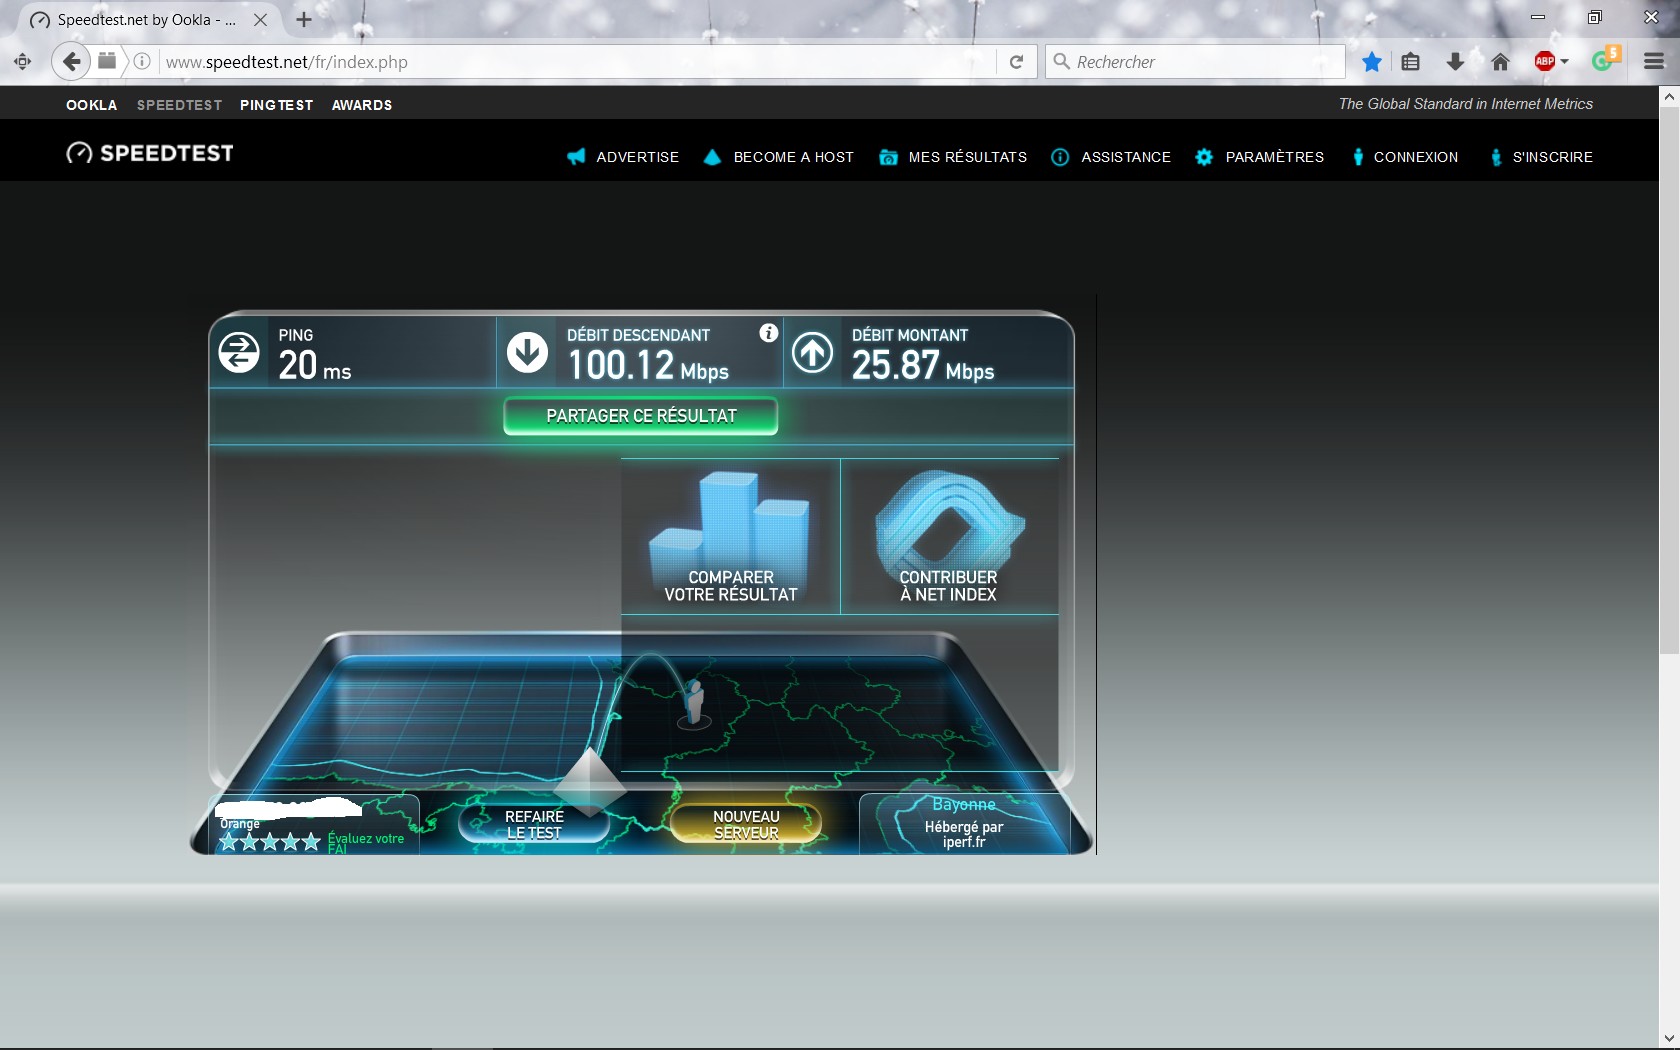Image resolution: width=1680 pixels, height=1050 pixels.
Task: Click the download speed info icon
Action: click(x=768, y=334)
